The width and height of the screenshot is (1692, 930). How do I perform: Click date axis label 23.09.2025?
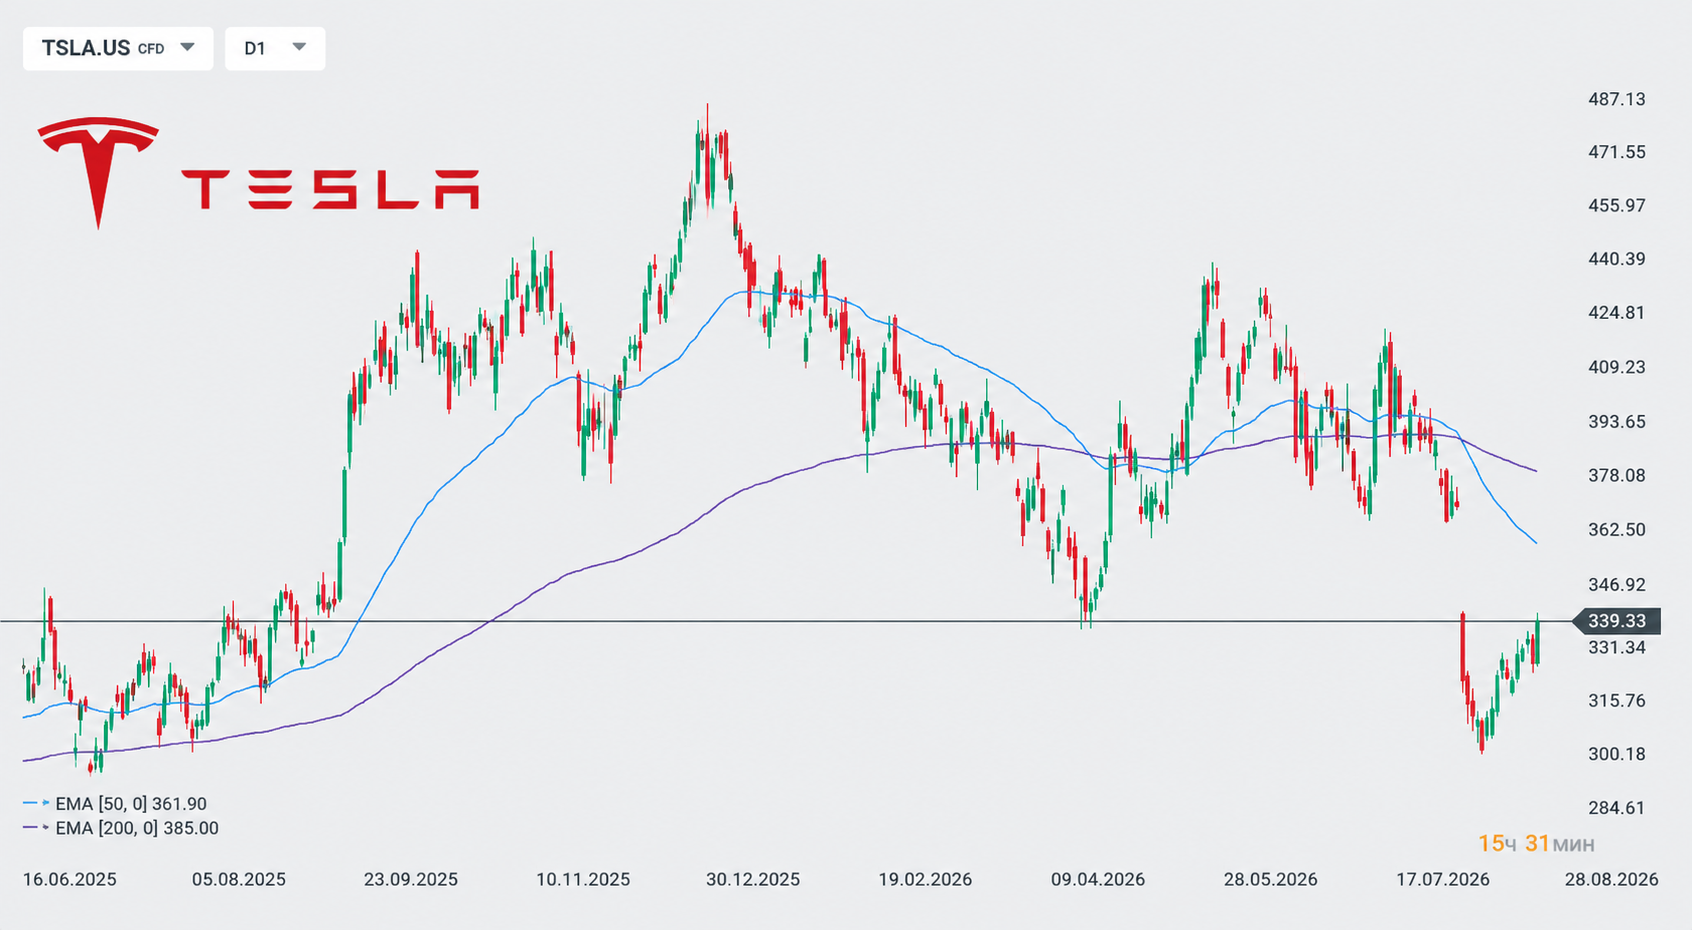point(411,879)
